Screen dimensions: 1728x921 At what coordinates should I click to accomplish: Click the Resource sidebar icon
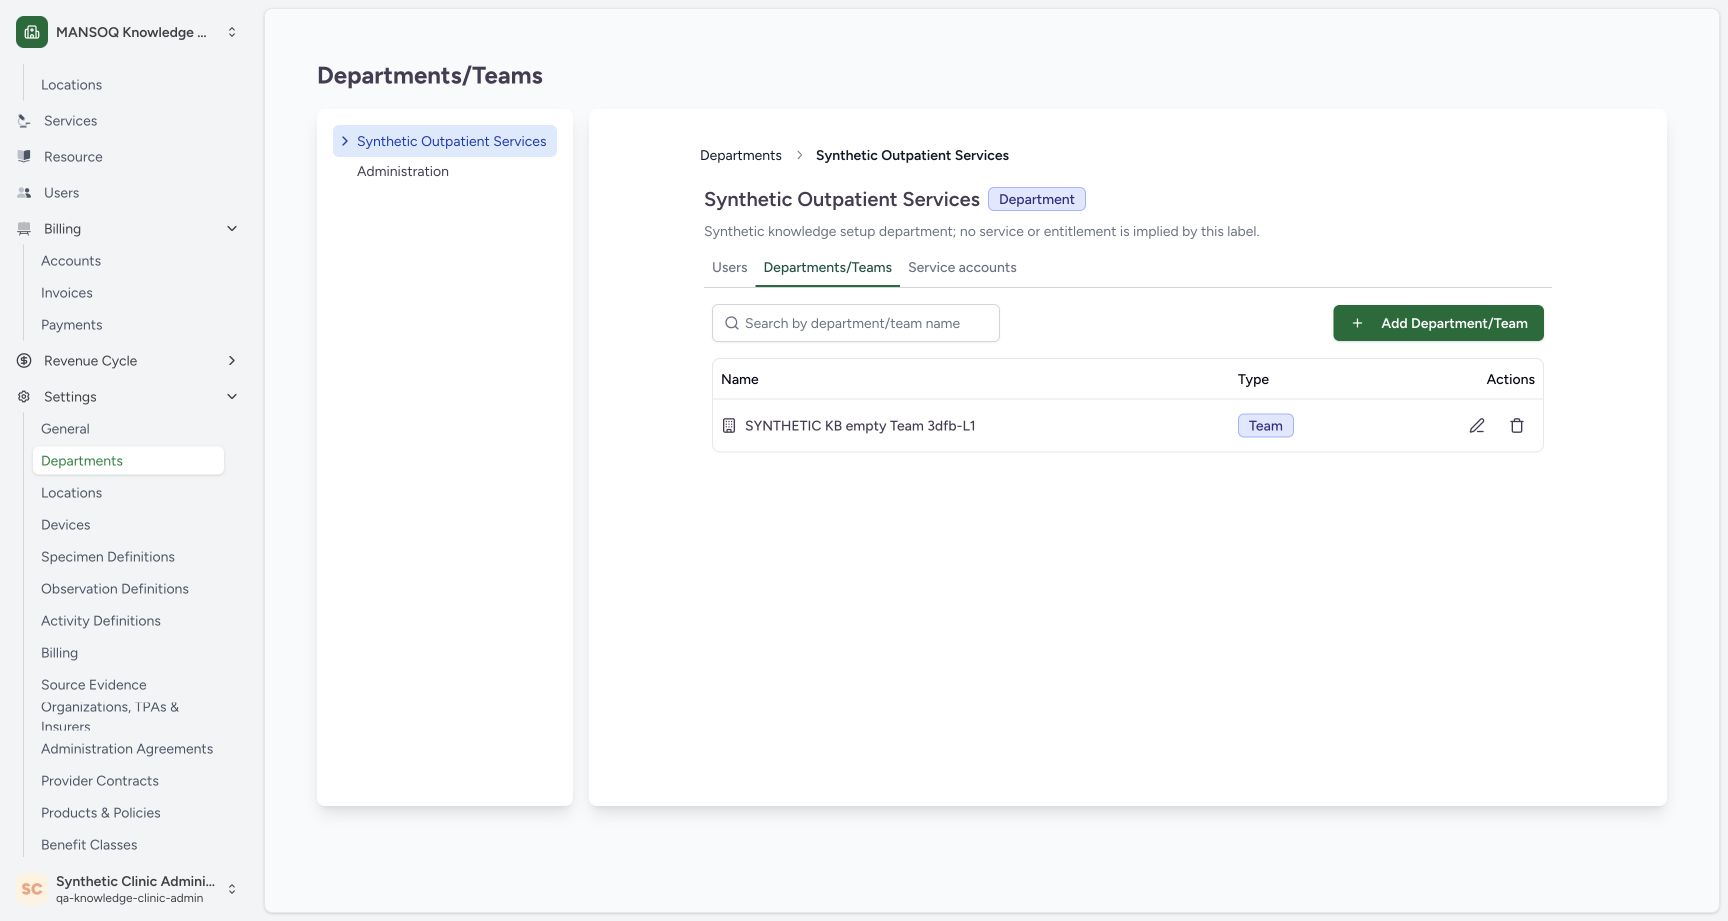click(24, 157)
